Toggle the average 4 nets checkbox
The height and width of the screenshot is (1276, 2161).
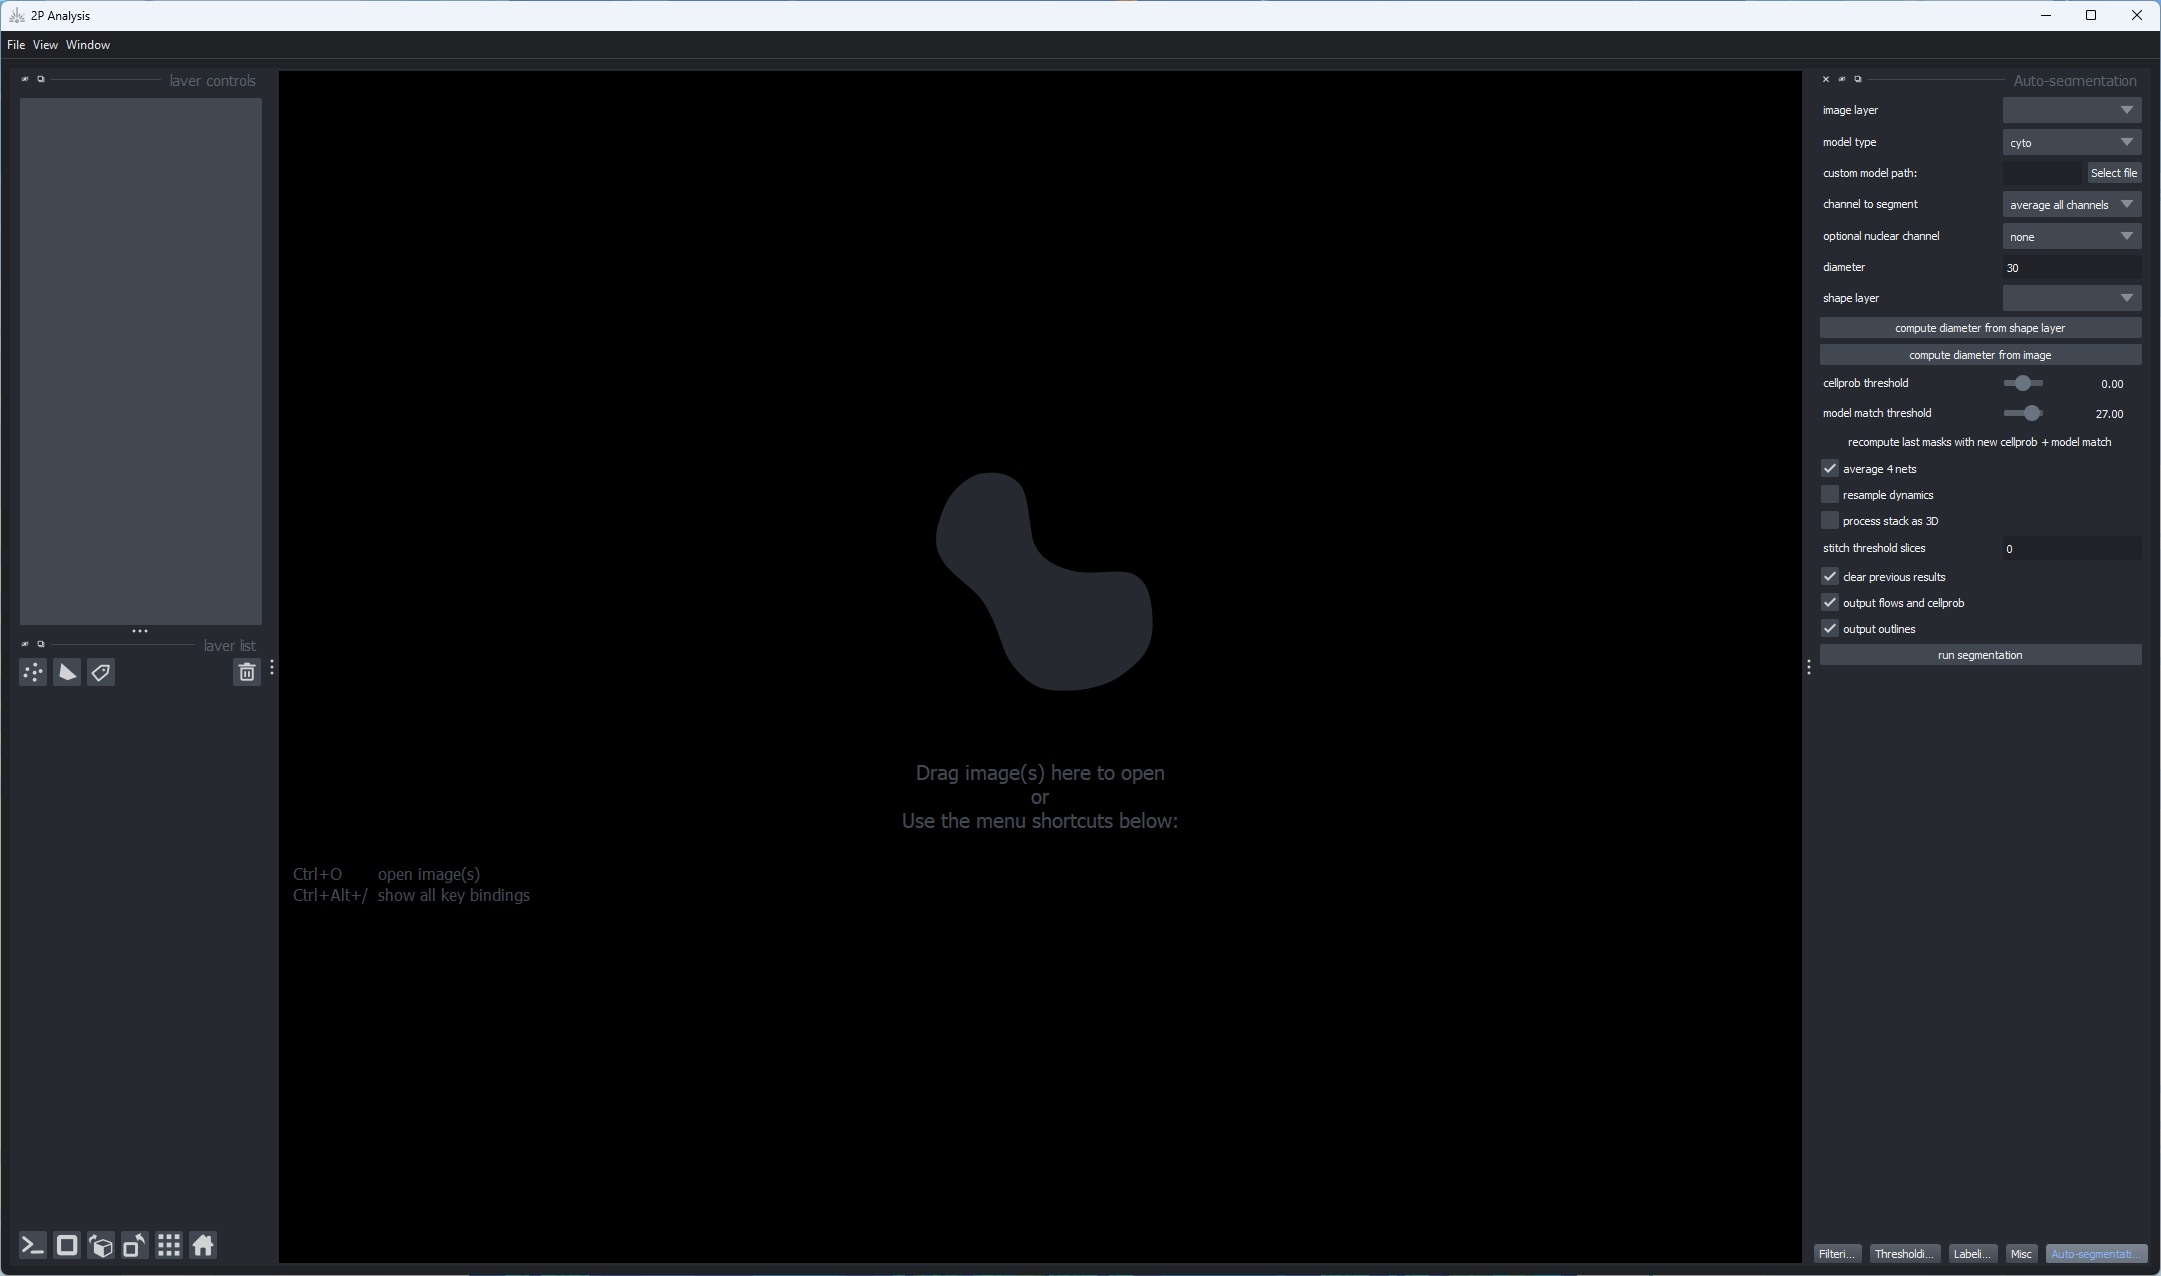click(1830, 468)
